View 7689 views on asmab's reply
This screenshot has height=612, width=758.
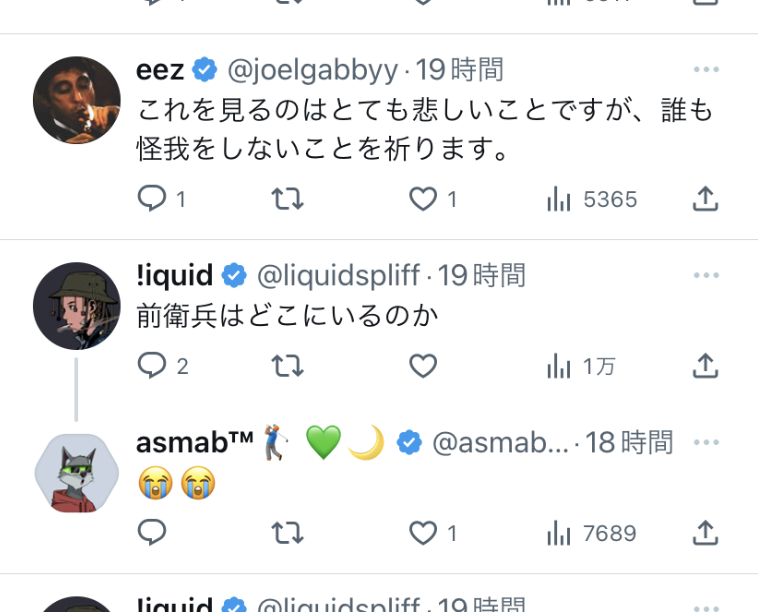coord(592,533)
